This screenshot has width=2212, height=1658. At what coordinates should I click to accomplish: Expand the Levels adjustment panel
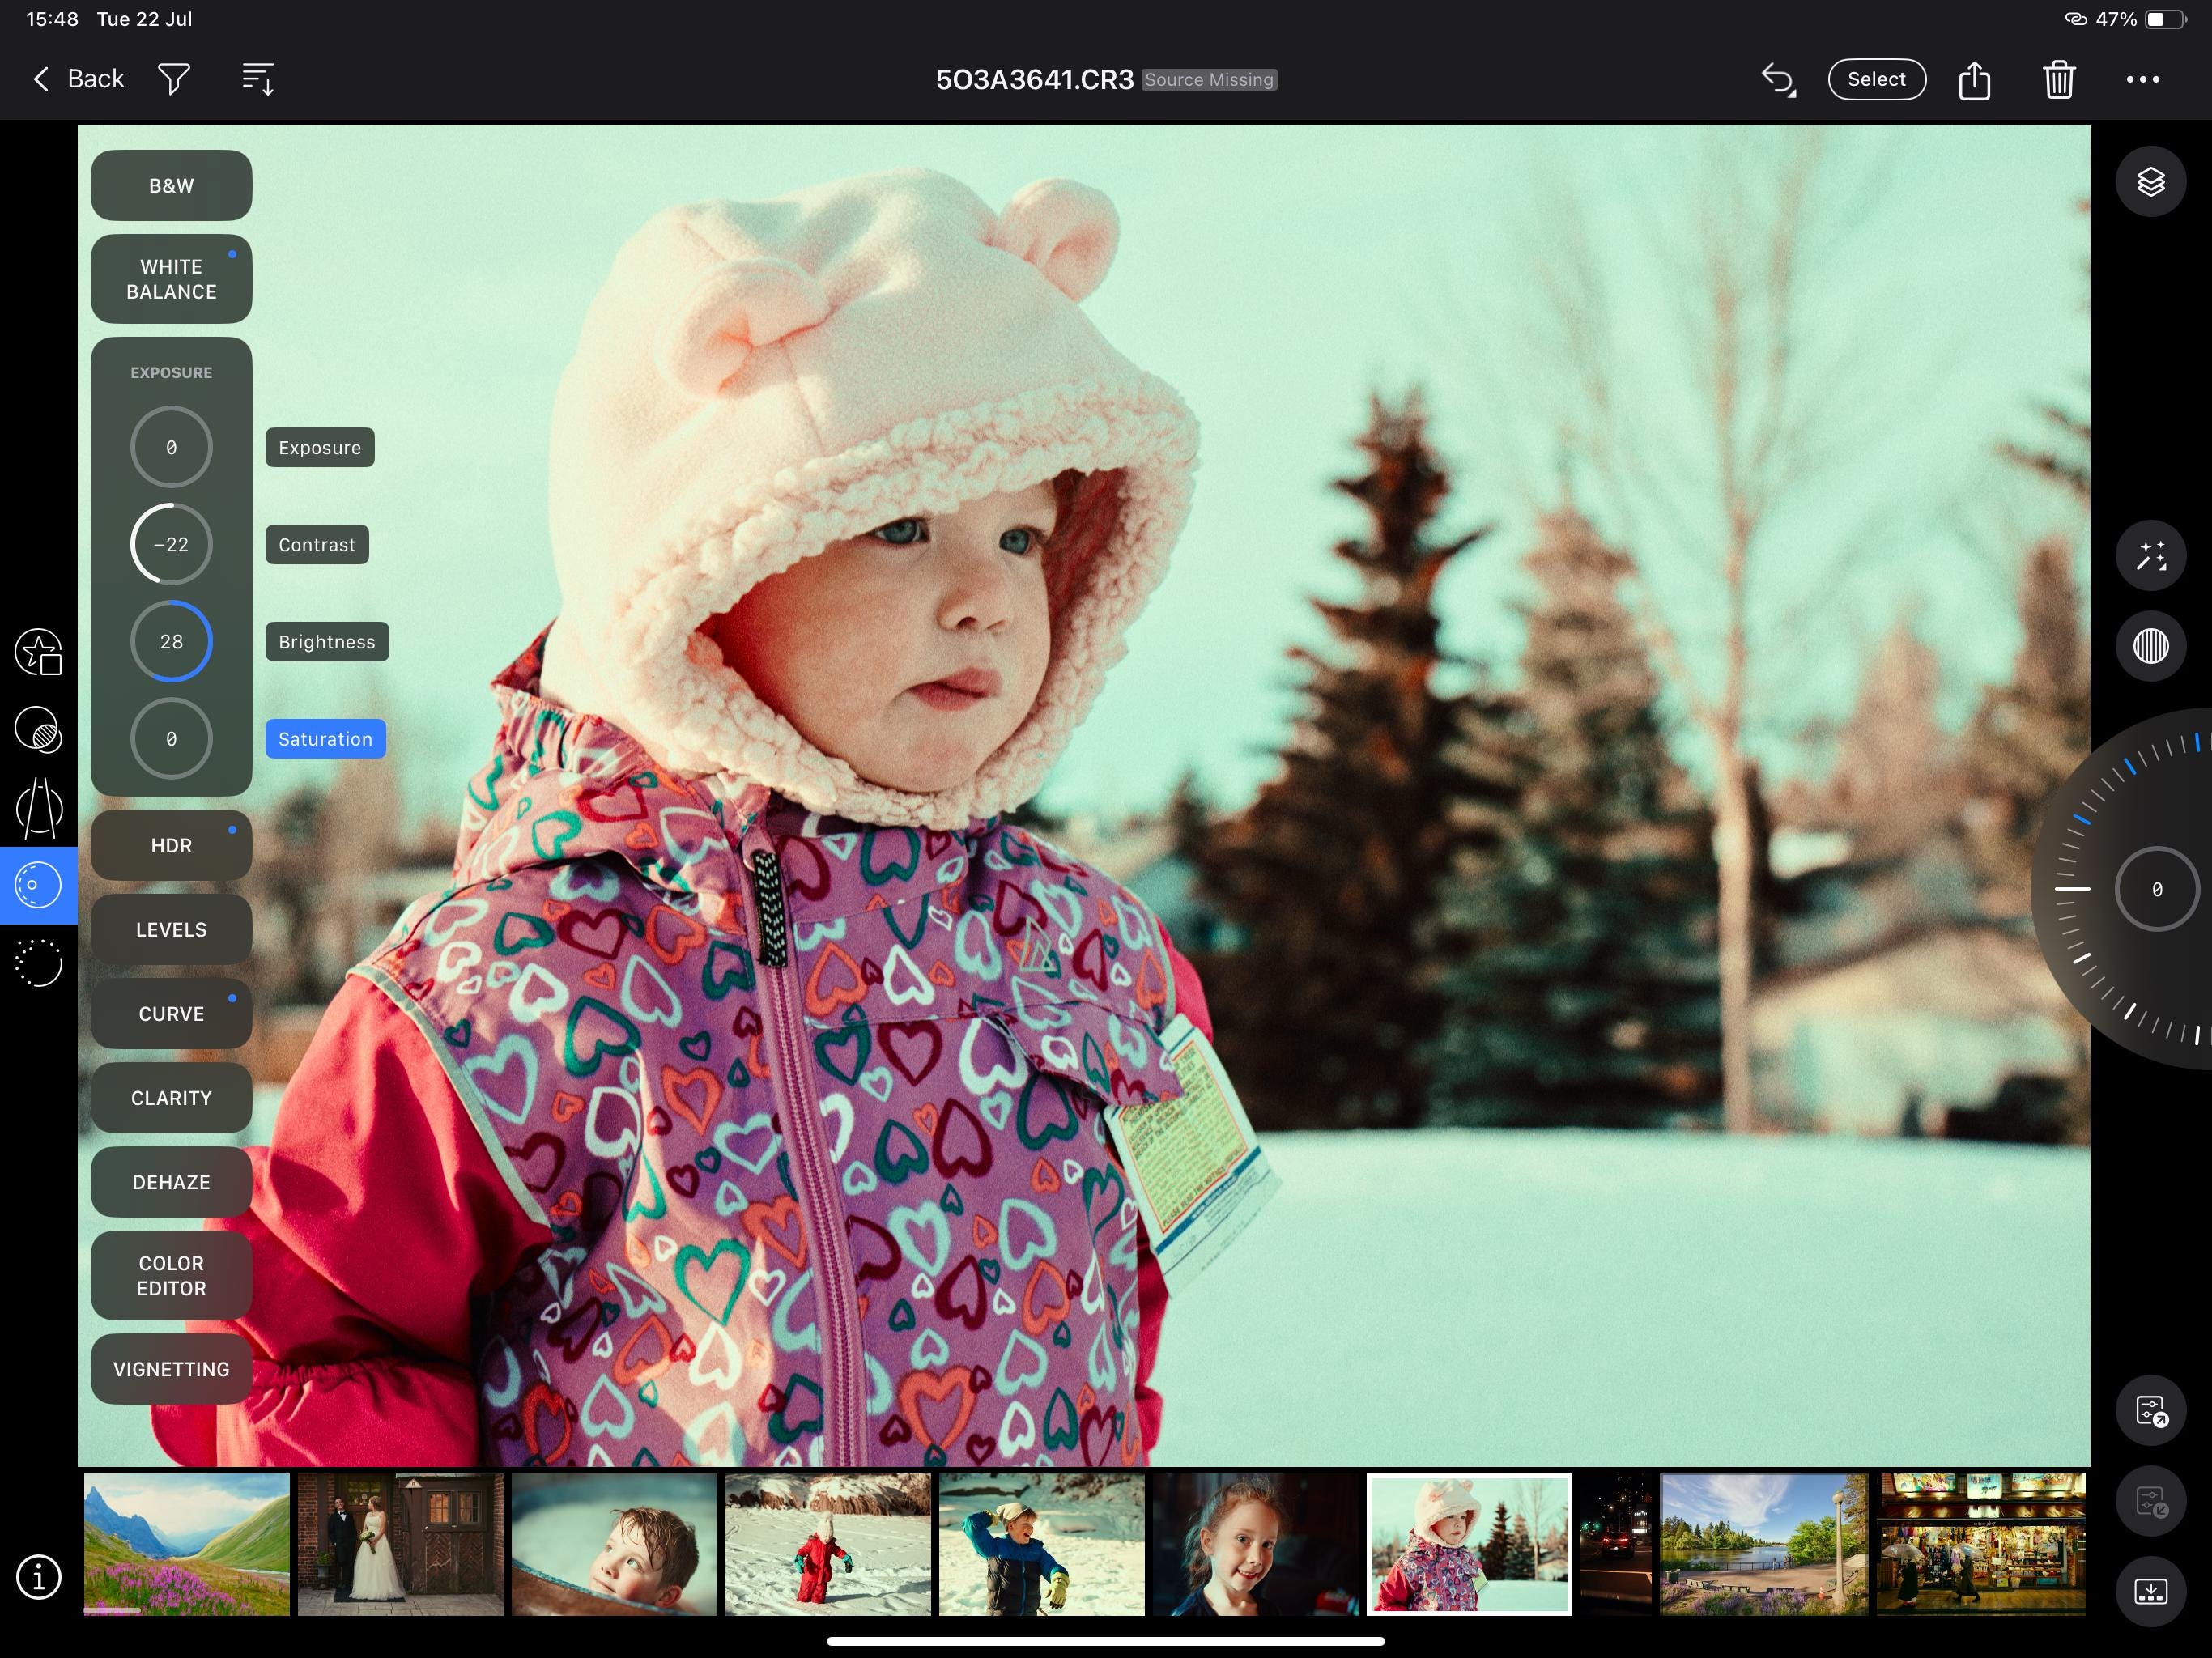(x=171, y=929)
